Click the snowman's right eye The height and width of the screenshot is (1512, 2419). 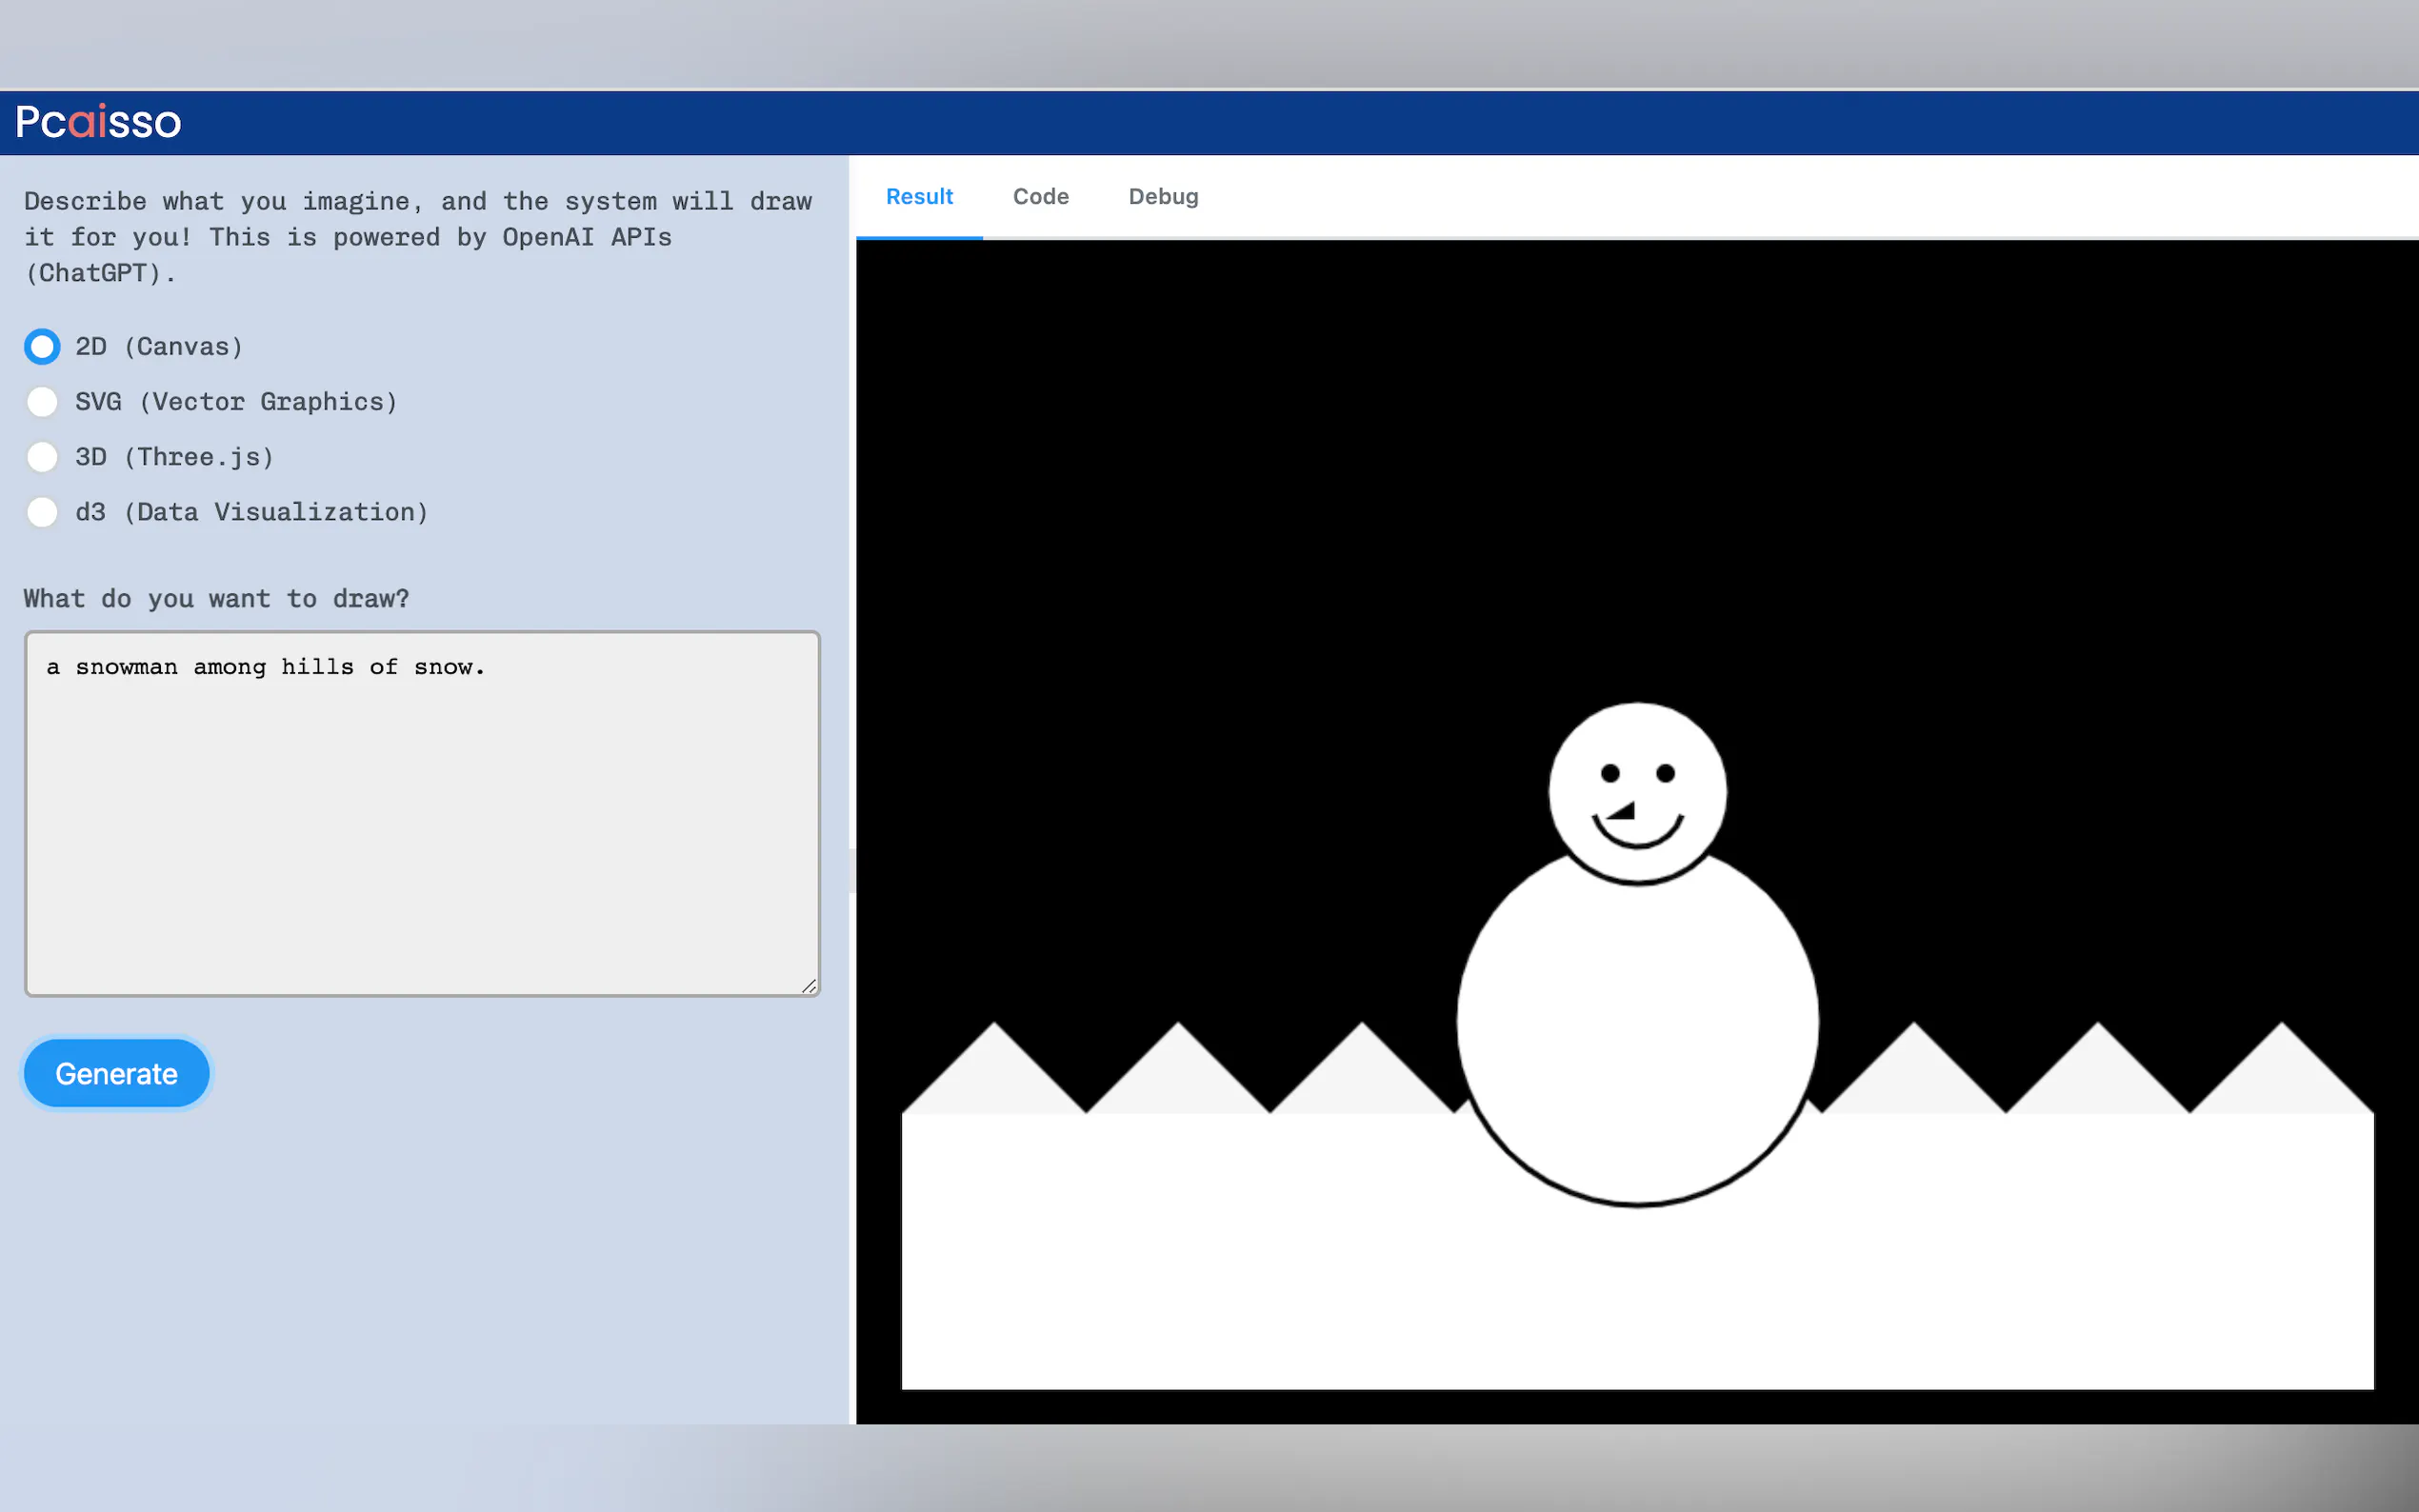click(x=1665, y=773)
